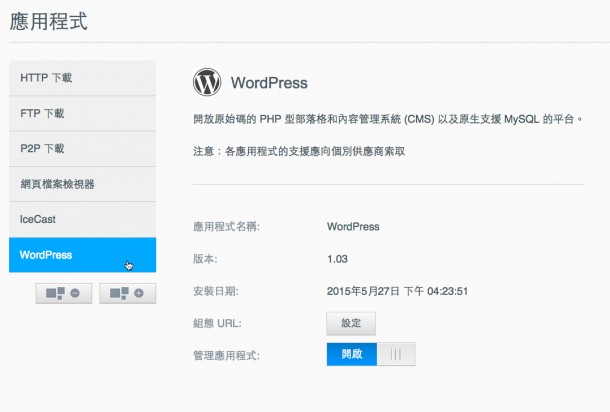The image size is (610, 412).
Task: Click the 應用程式名稱 label
Action: tap(226, 226)
